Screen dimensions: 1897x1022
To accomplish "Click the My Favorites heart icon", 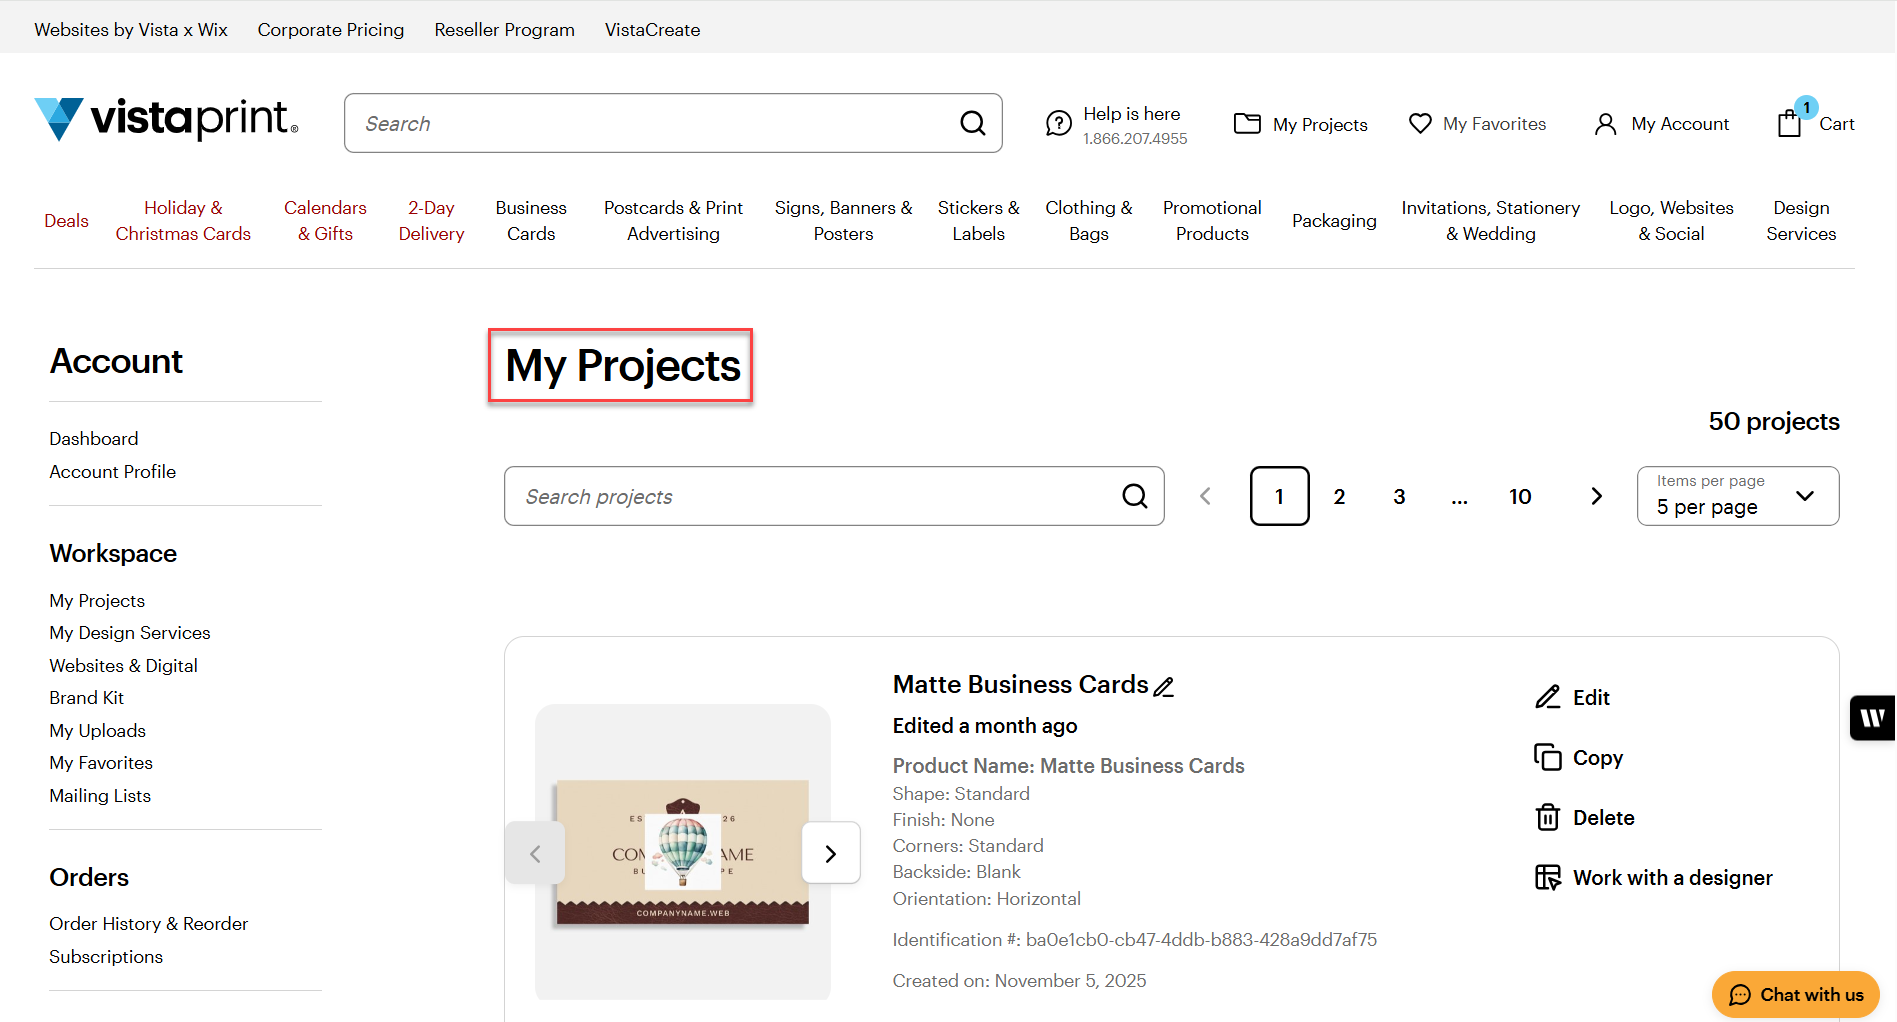I will (x=1420, y=124).
